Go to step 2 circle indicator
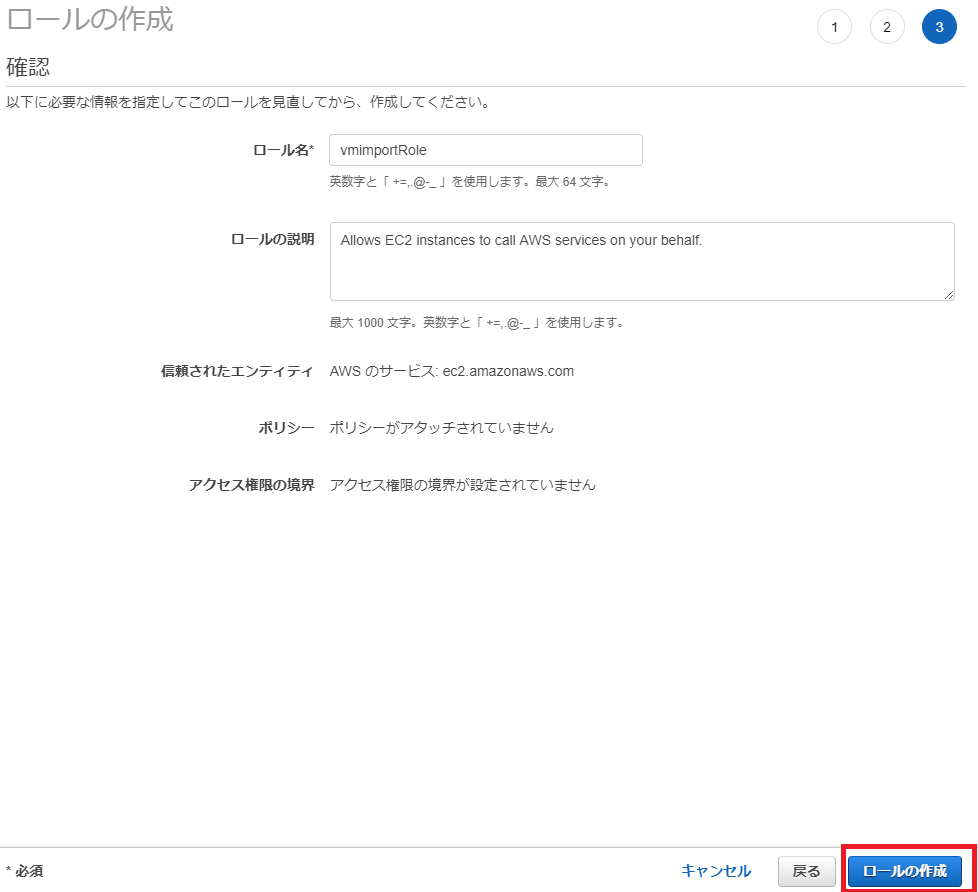The width and height of the screenshot is (978, 892). point(887,27)
